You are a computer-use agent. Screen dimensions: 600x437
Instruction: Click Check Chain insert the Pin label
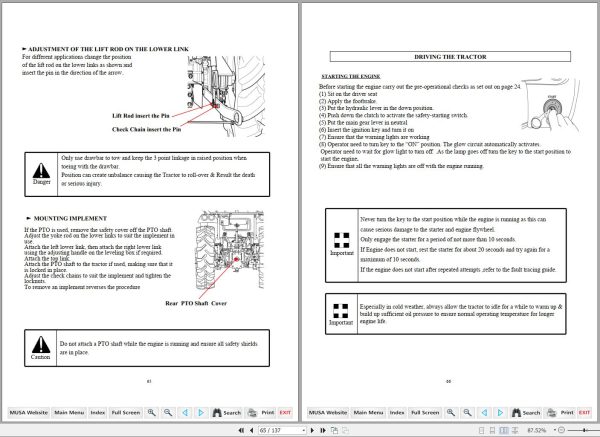(x=147, y=129)
